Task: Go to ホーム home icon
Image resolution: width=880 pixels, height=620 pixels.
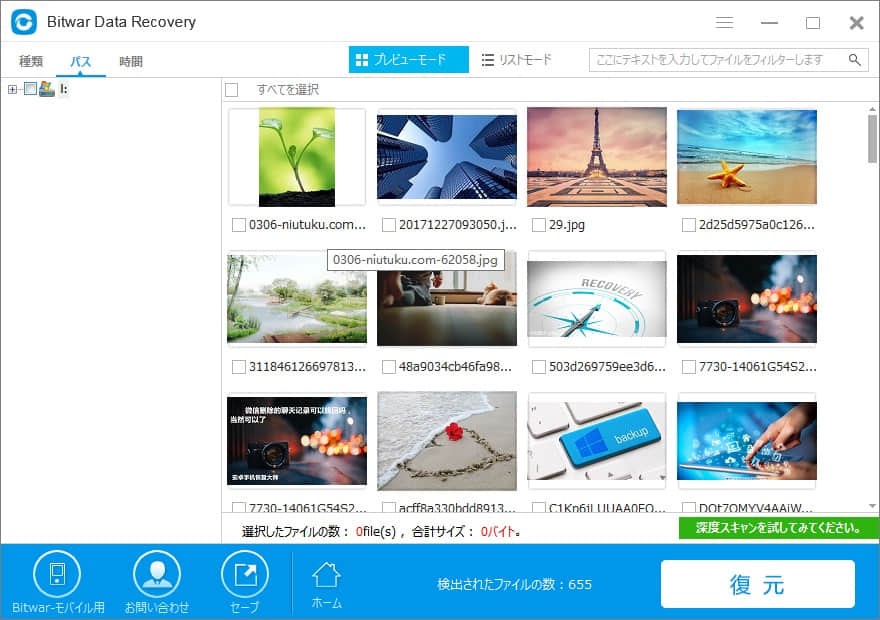Action: 326,575
